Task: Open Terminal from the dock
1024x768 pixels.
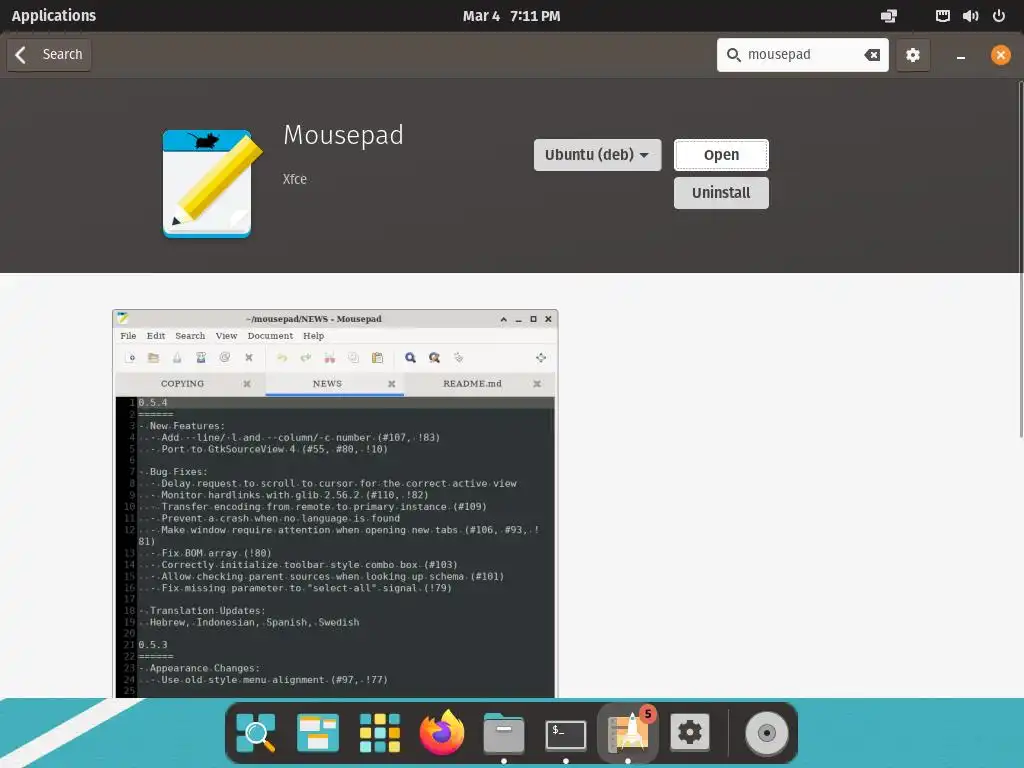Action: [x=566, y=734]
